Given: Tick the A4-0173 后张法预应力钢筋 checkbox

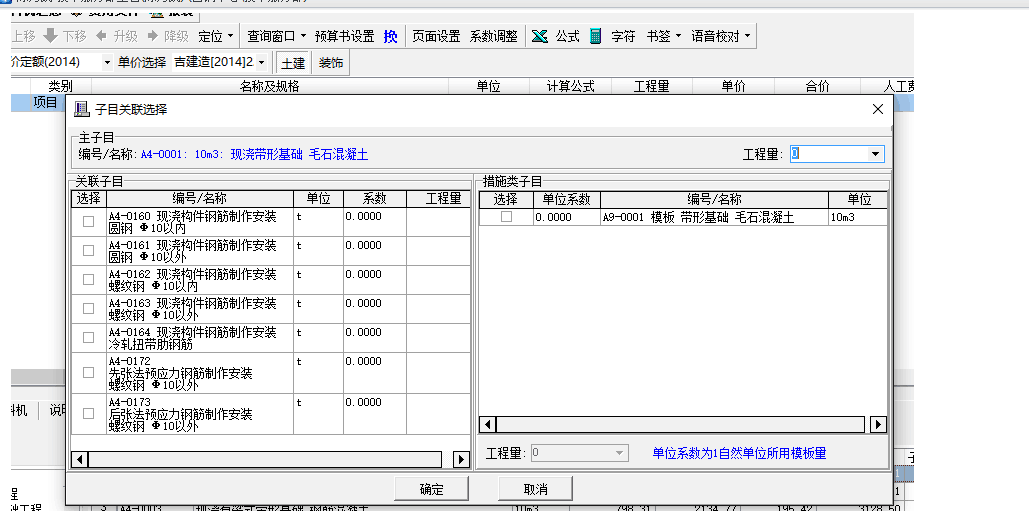Looking at the screenshot, I should coord(88,413).
